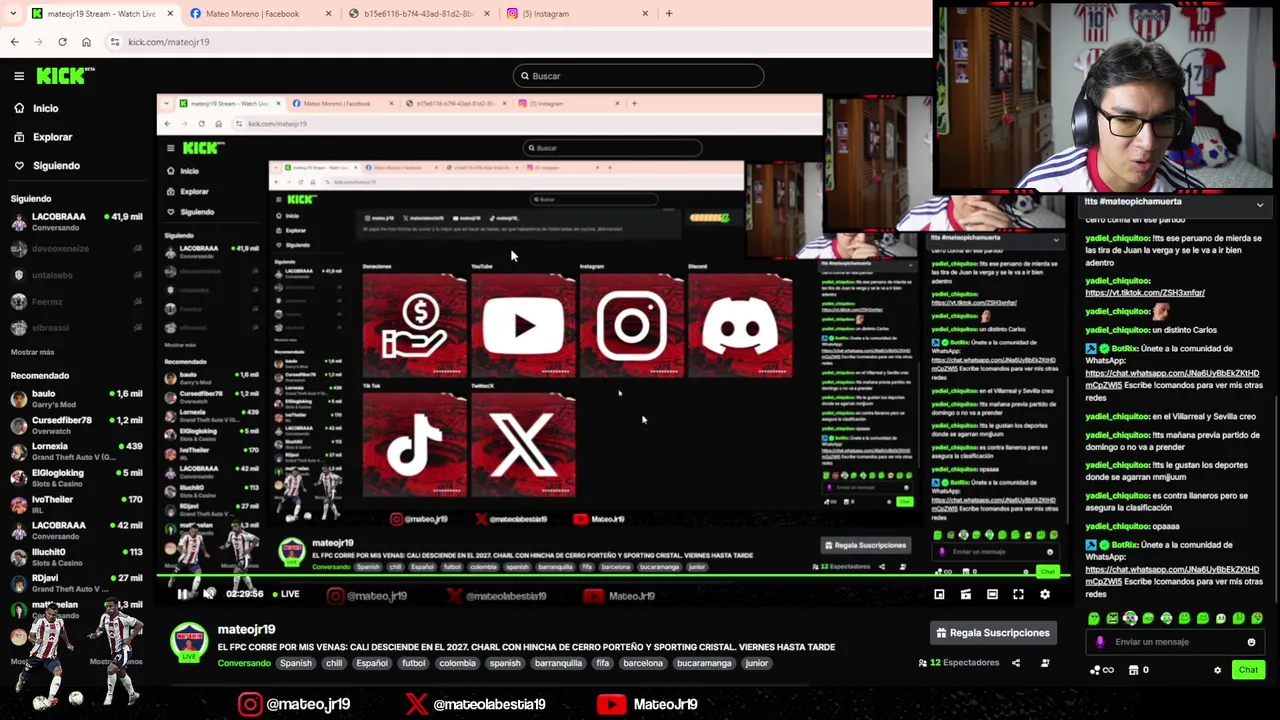Focus the Enviar un mensaje field
The image size is (1280, 720).
[x=1173, y=642]
